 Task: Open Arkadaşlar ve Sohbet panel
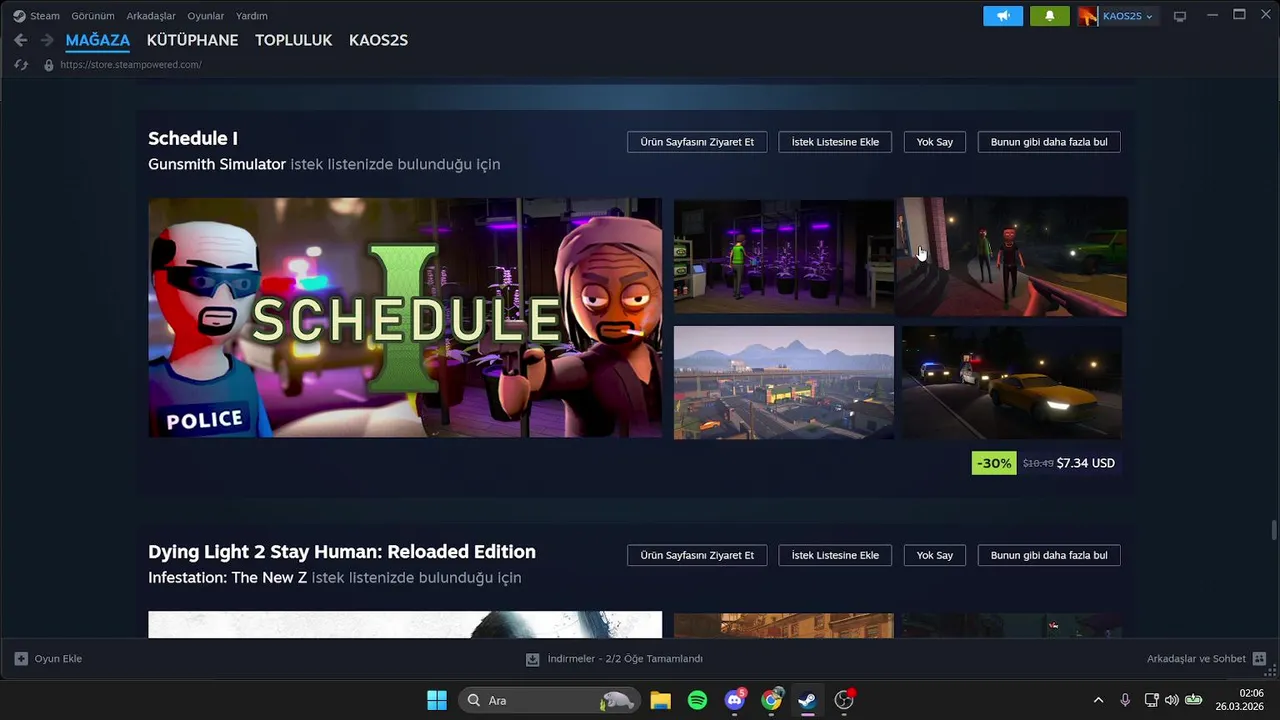1196,659
